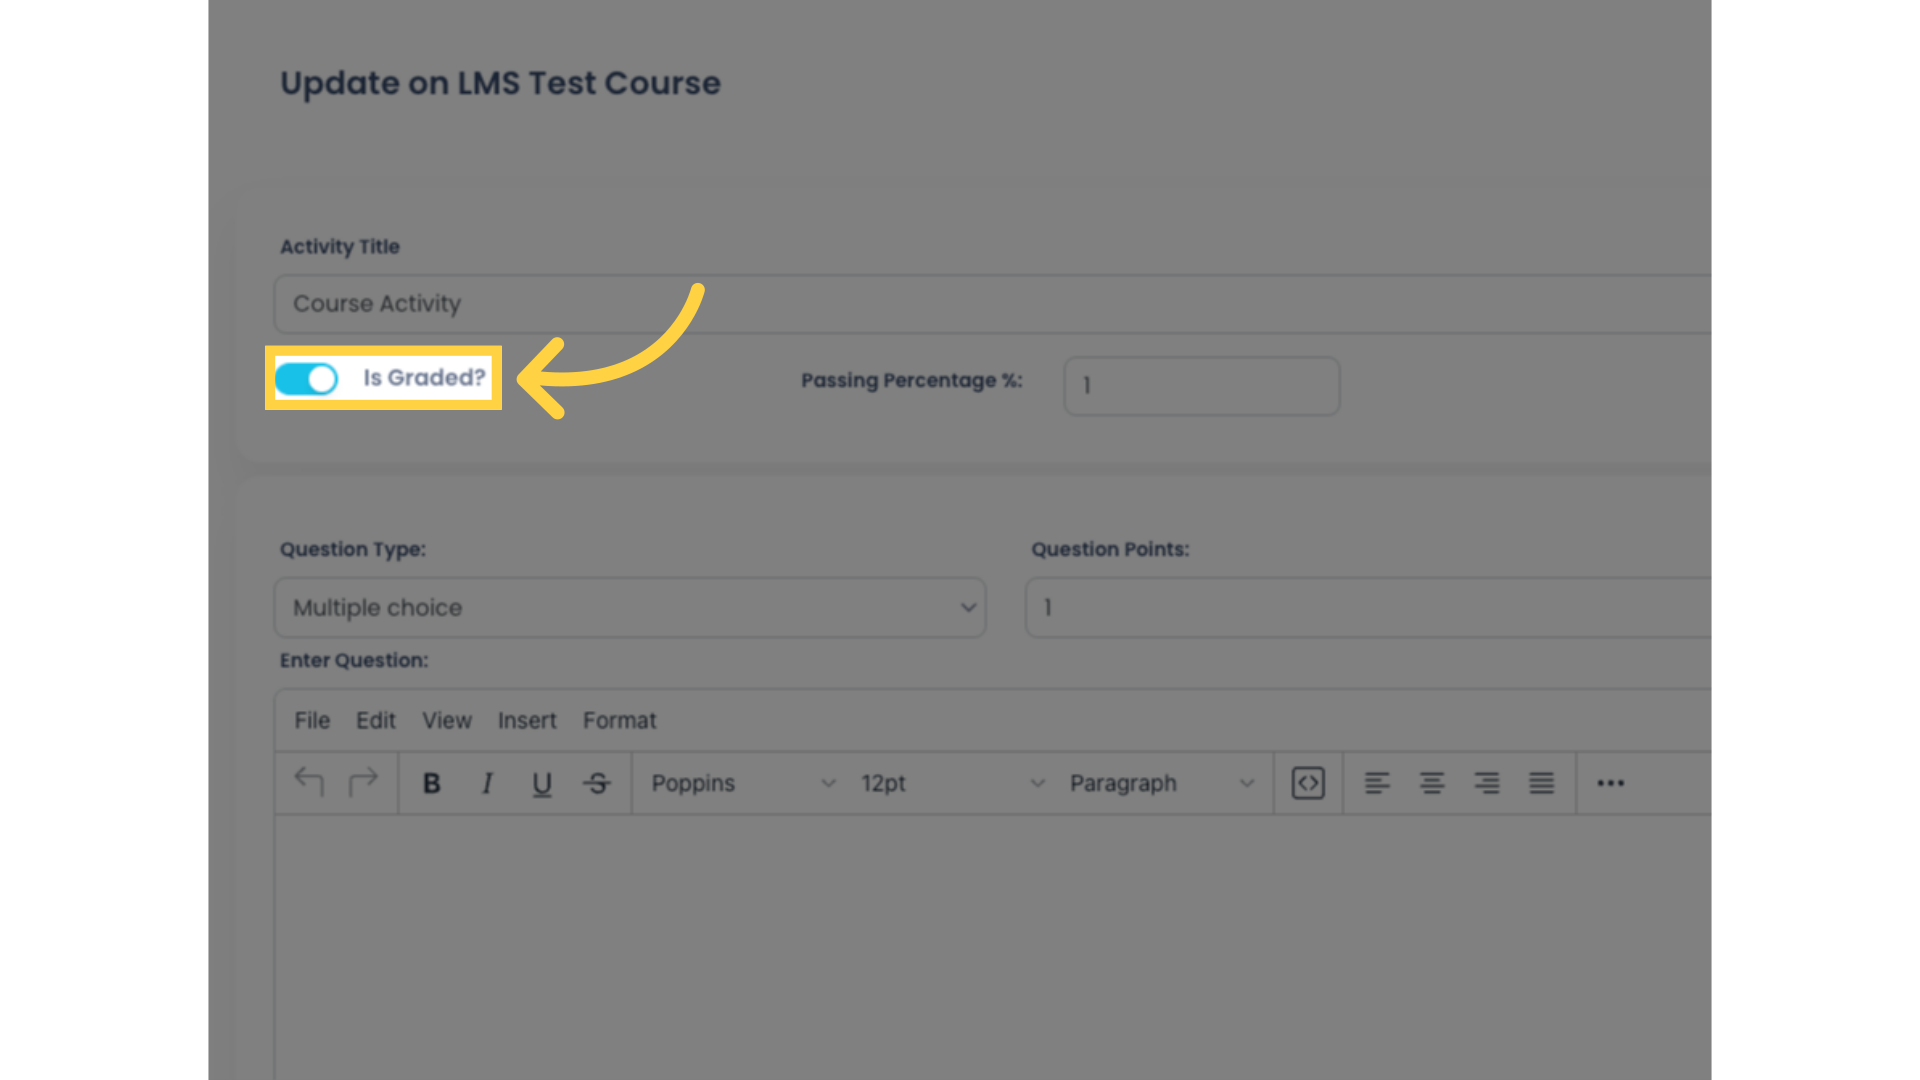
Task: Toggle the Bold formatting icon
Action: point(431,783)
